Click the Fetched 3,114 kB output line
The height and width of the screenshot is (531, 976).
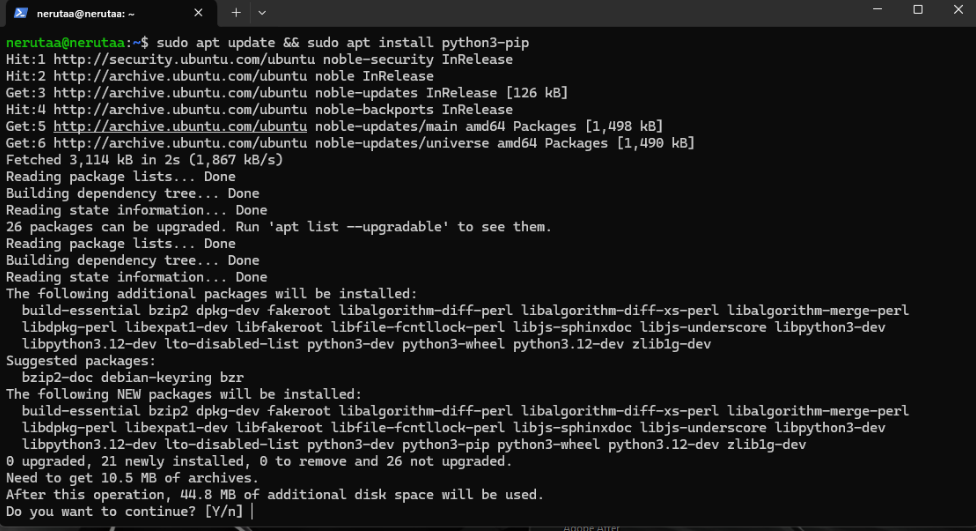pyautogui.click(x=144, y=160)
